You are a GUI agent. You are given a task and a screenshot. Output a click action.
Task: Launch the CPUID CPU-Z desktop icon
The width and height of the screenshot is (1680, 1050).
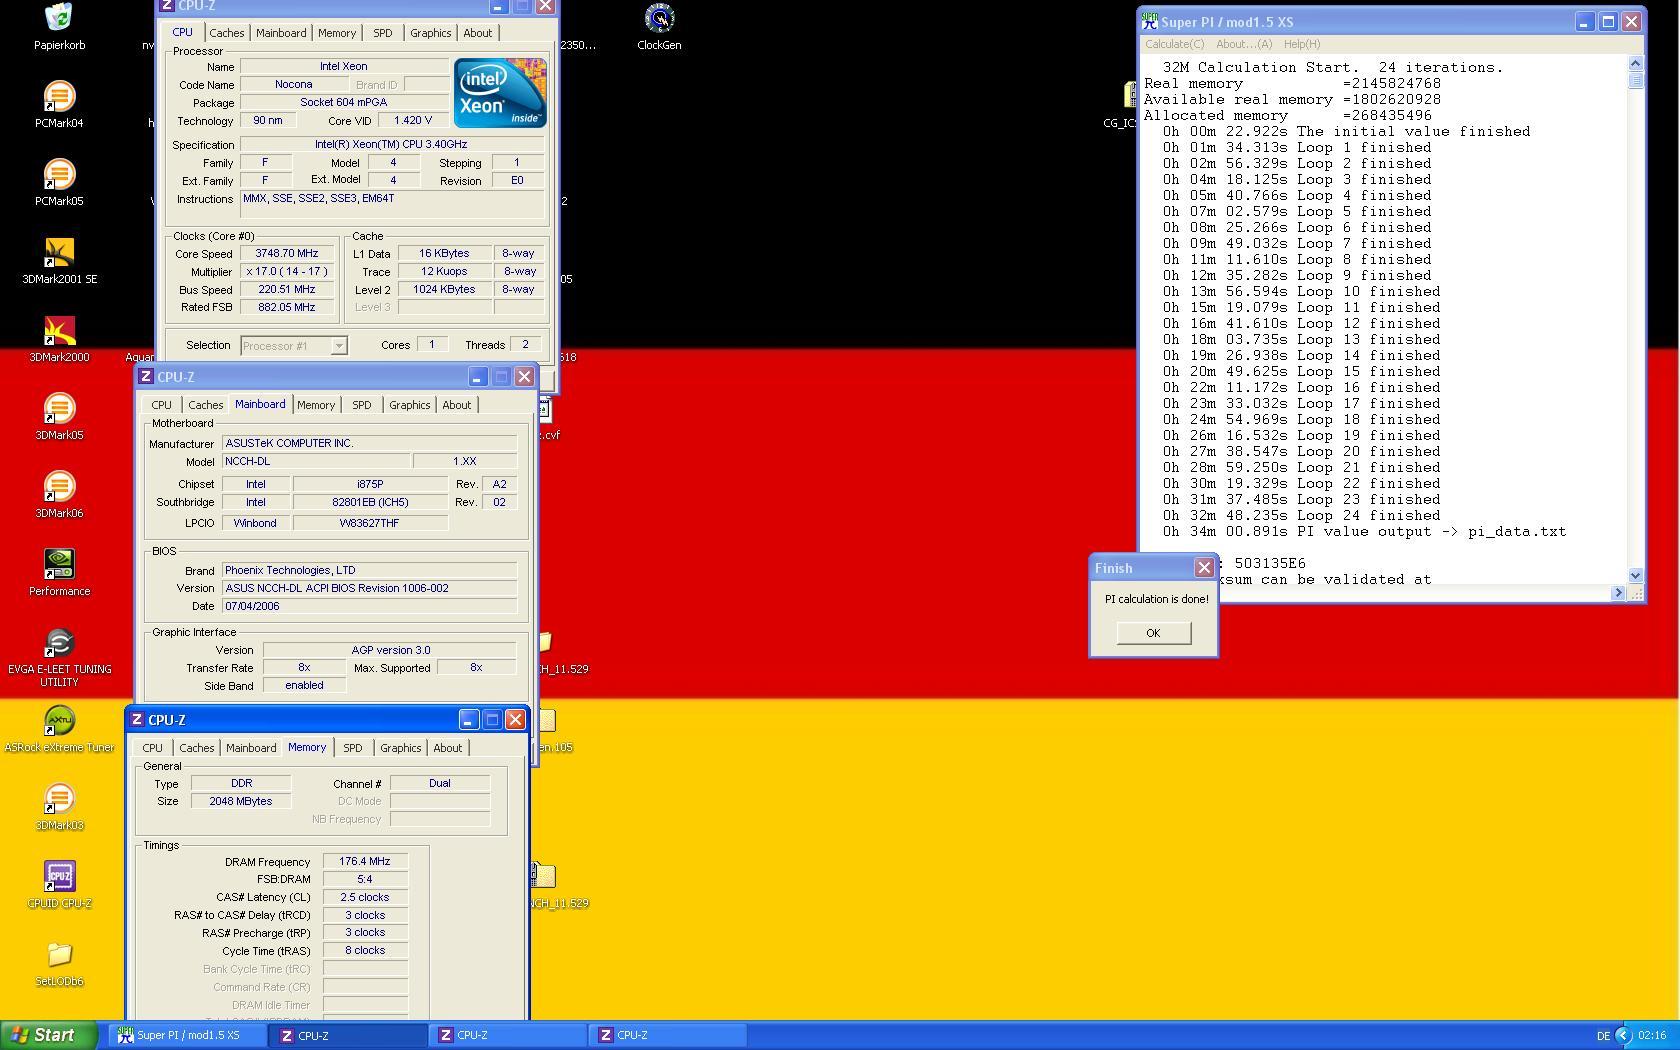(59, 877)
